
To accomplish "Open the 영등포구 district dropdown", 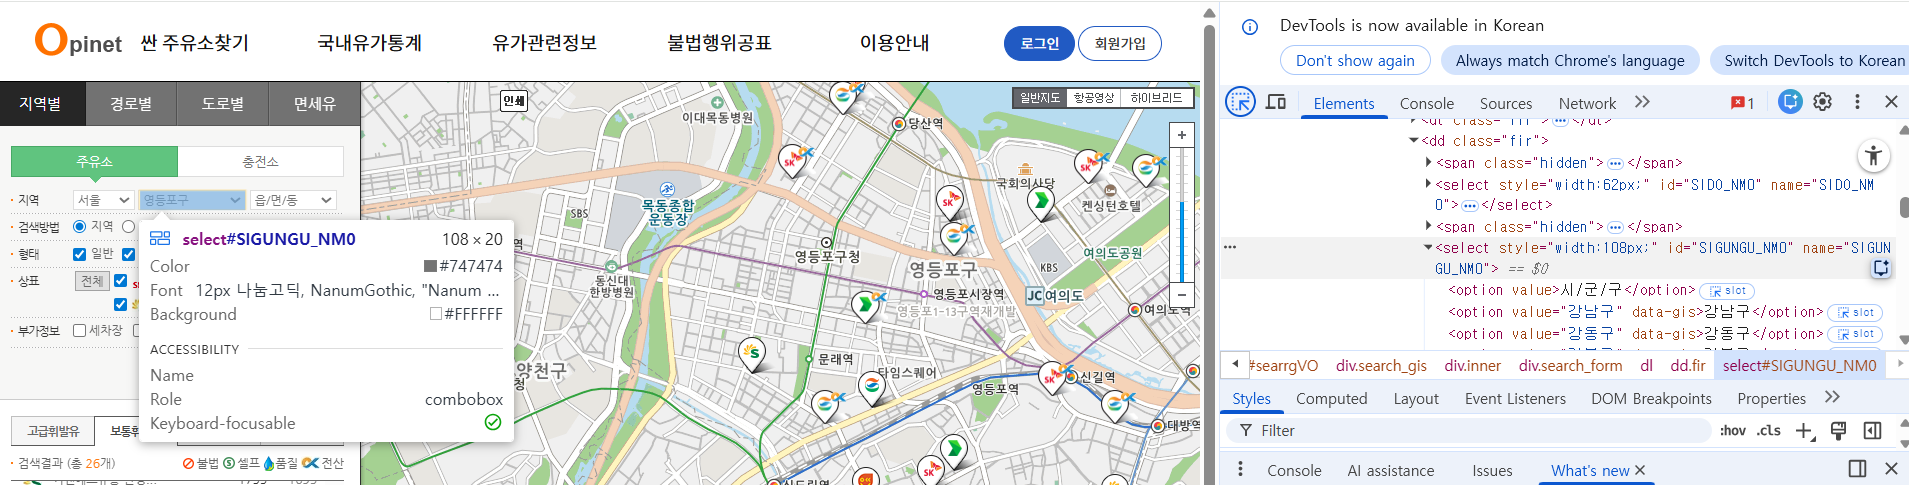I will [192, 200].
